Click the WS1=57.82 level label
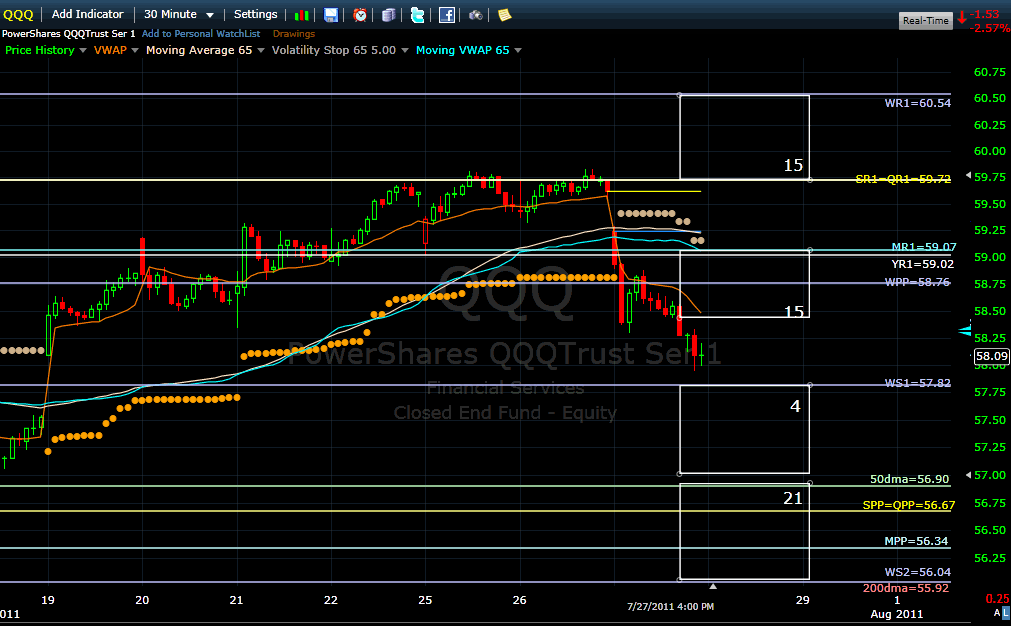Screen dimensions: 1011x626 918,383
